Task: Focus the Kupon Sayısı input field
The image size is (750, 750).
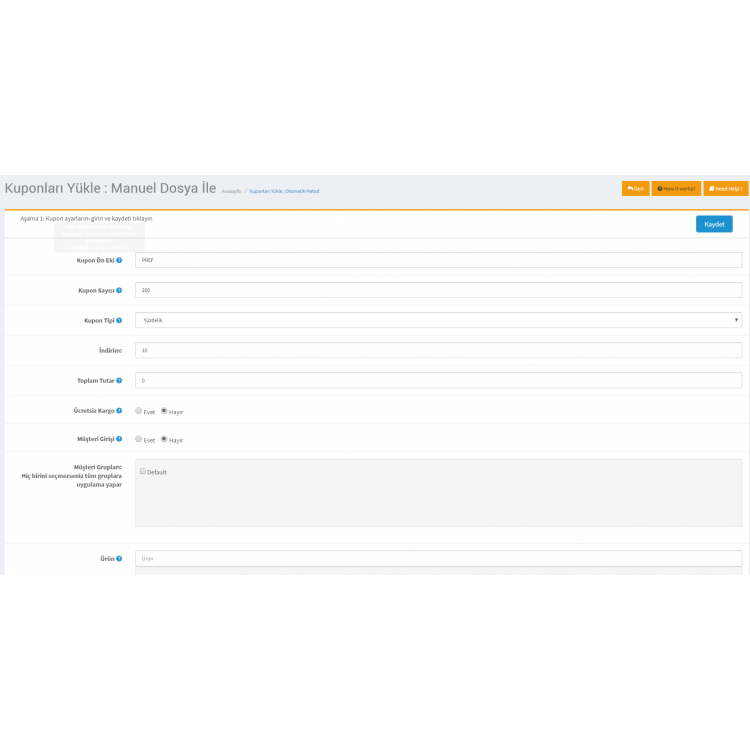Action: click(438, 290)
